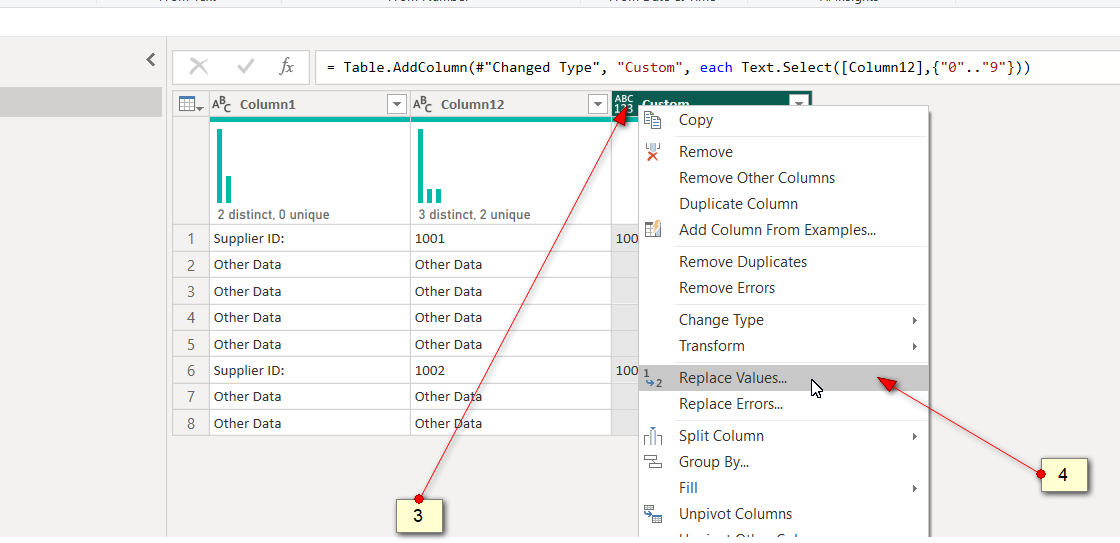This screenshot has height=543, width=1120.
Task: Click Column1 'Other Data' cell in row 3
Action: point(310,292)
